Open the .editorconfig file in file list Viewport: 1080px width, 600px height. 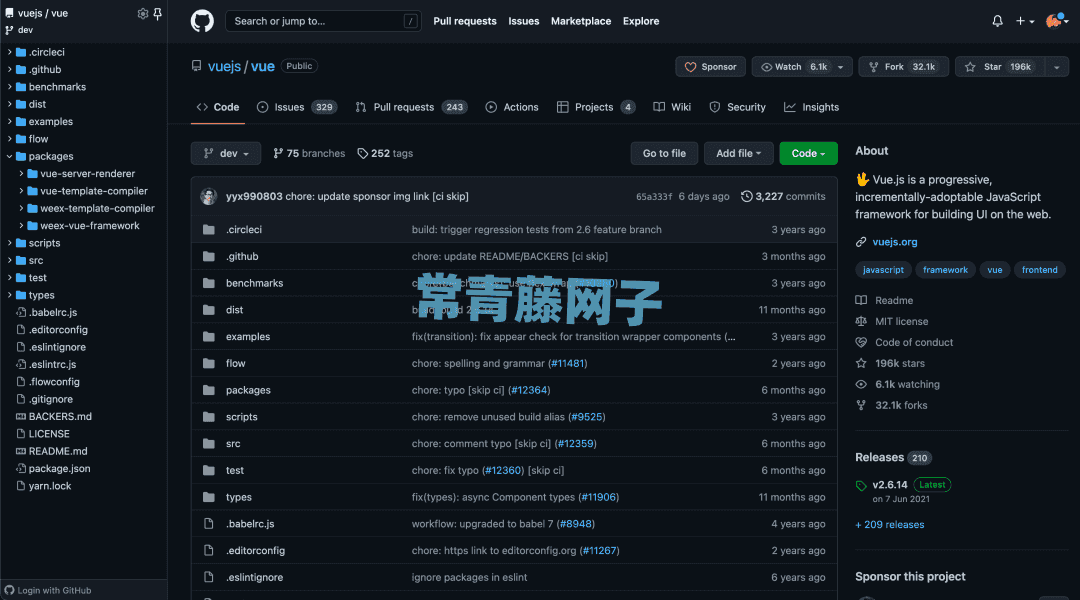tap(256, 550)
